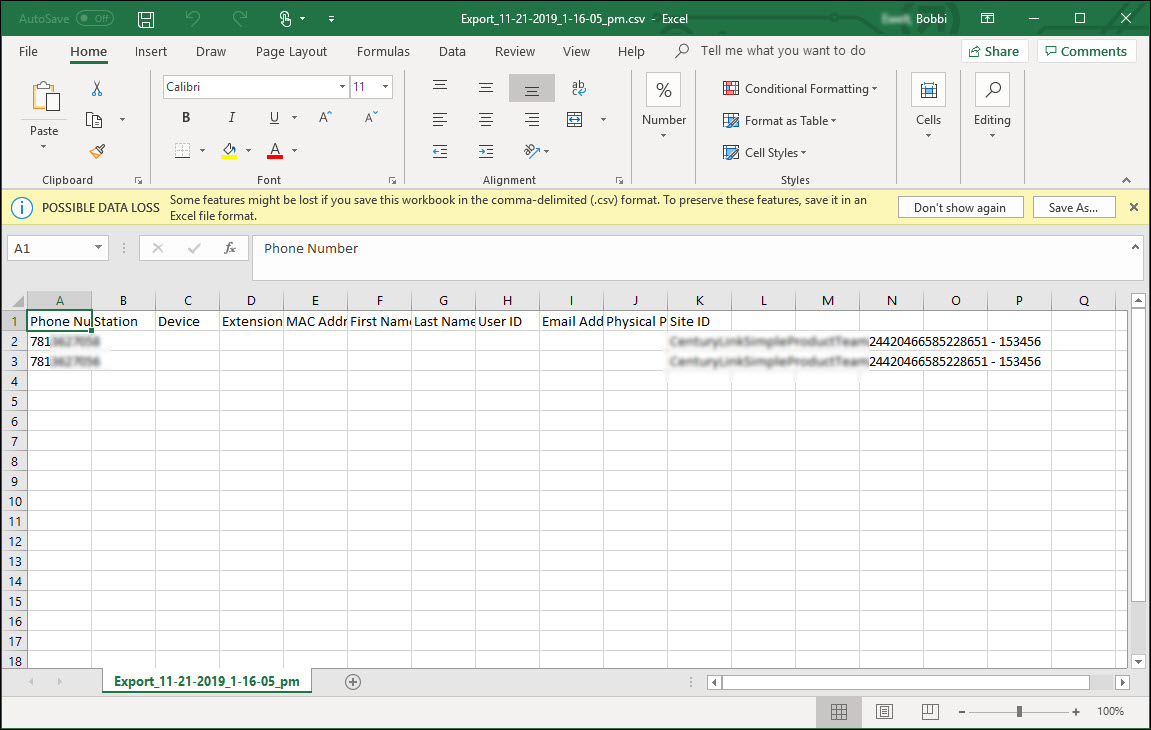
Task: Click the Save As... button
Action: (1073, 207)
